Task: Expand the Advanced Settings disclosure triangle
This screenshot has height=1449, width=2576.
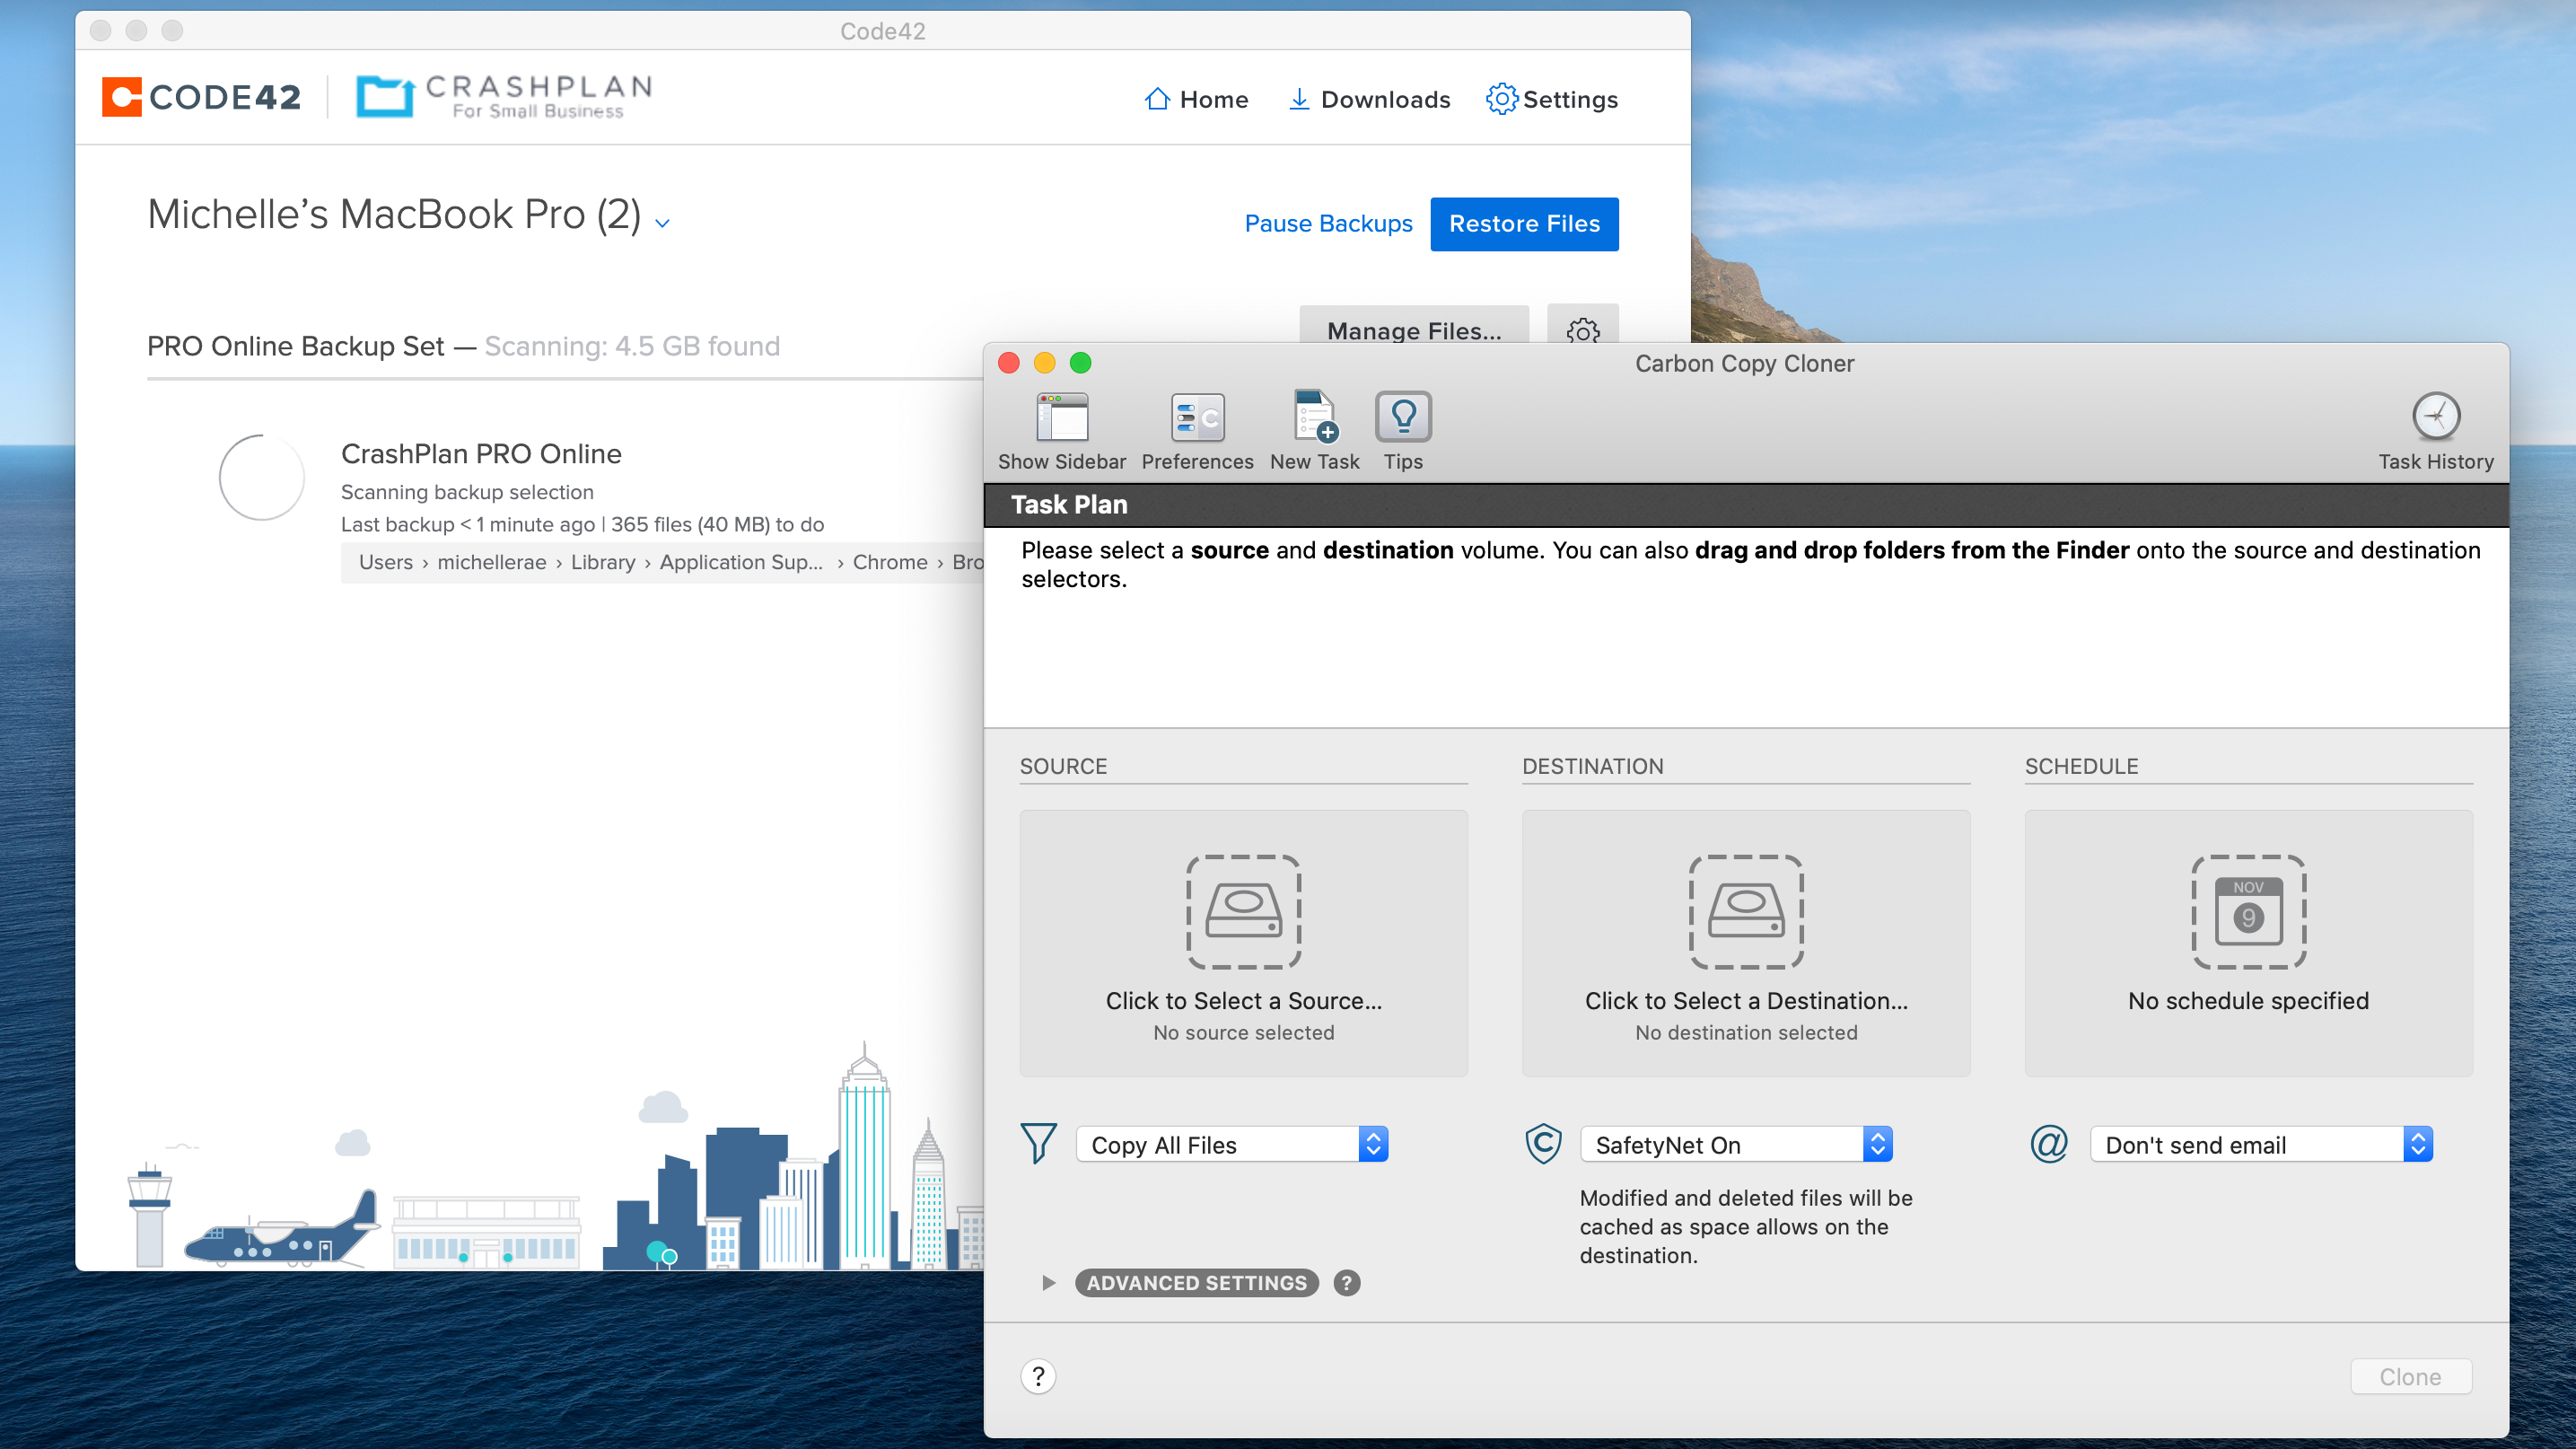Action: (x=1048, y=1283)
